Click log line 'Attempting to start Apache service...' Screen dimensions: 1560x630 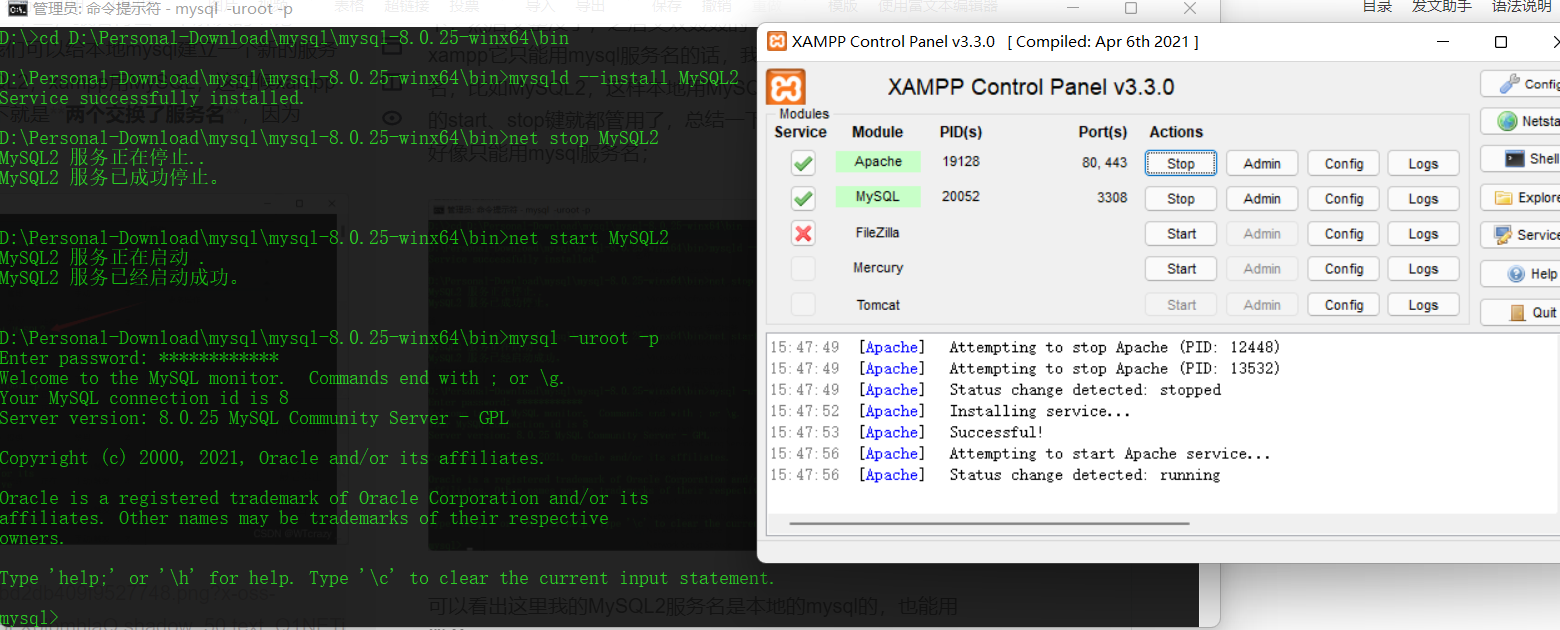[x=1110, y=454]
